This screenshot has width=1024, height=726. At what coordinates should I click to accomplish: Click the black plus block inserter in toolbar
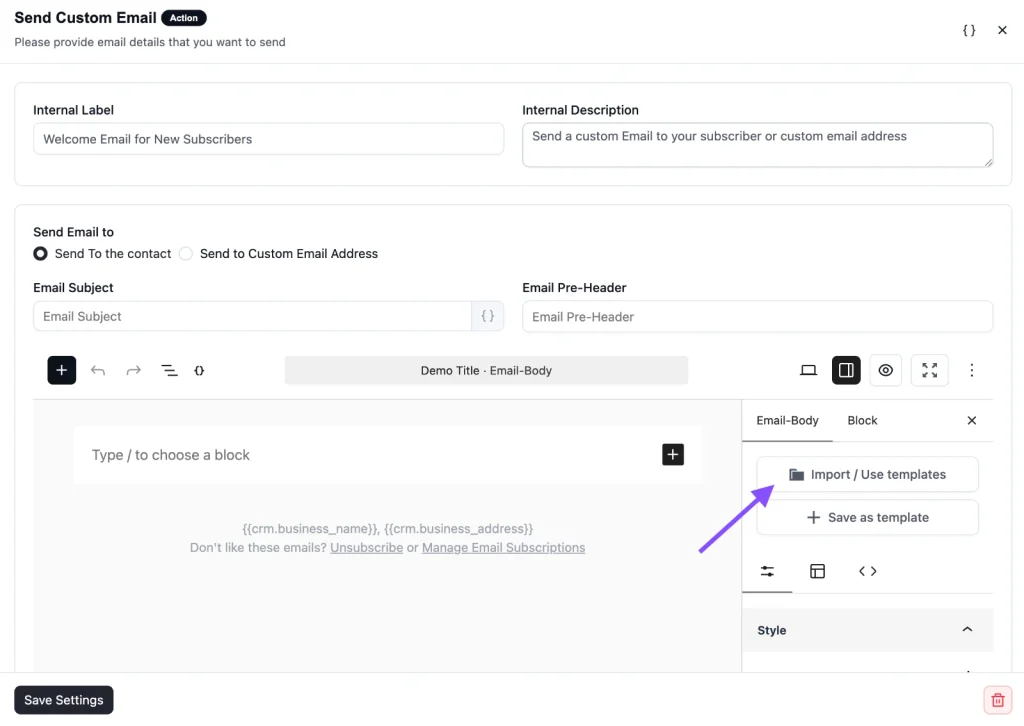coord(61,370)
